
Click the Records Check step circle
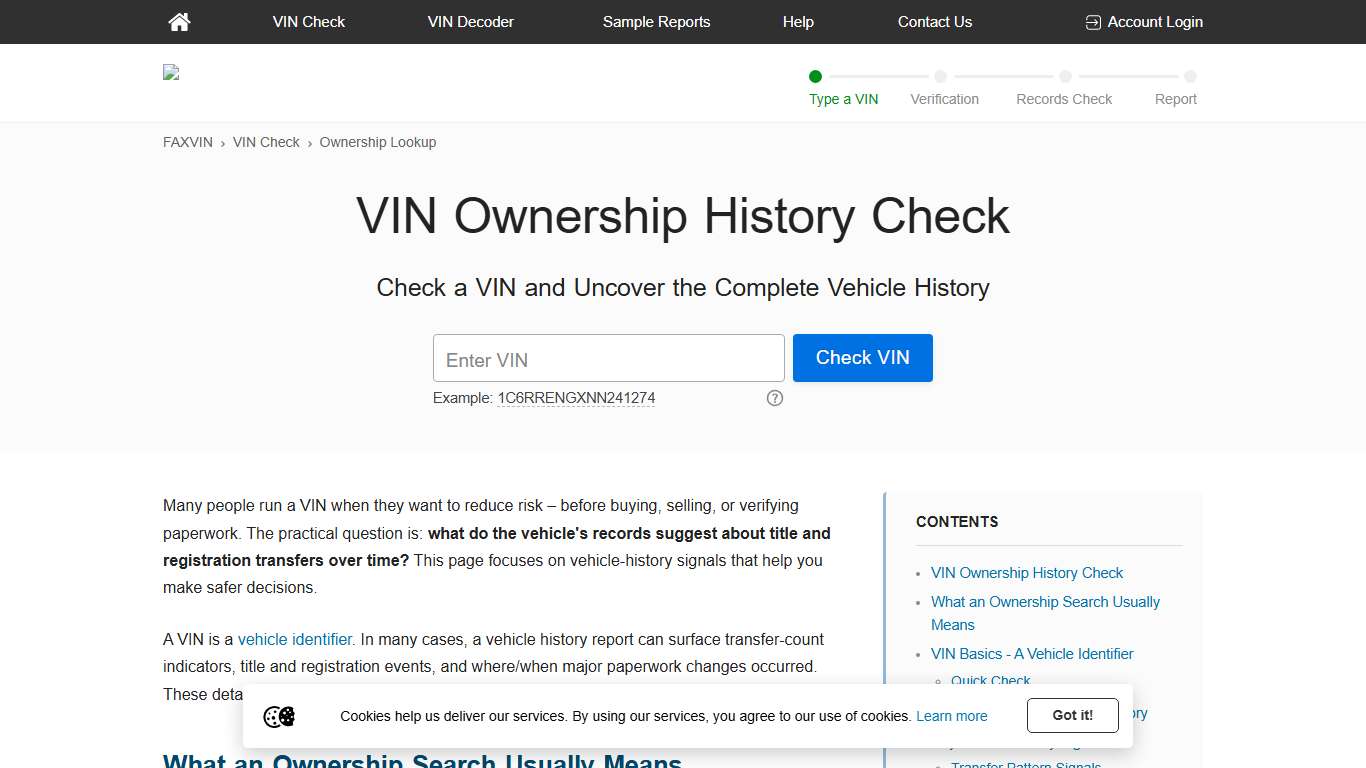point(1064,76)
